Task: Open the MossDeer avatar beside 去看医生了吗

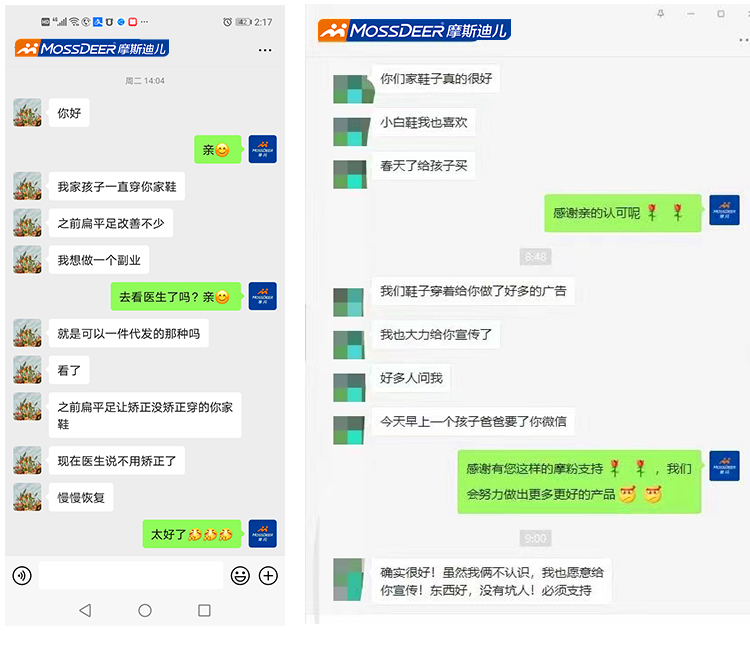Action: pos(263,296)
